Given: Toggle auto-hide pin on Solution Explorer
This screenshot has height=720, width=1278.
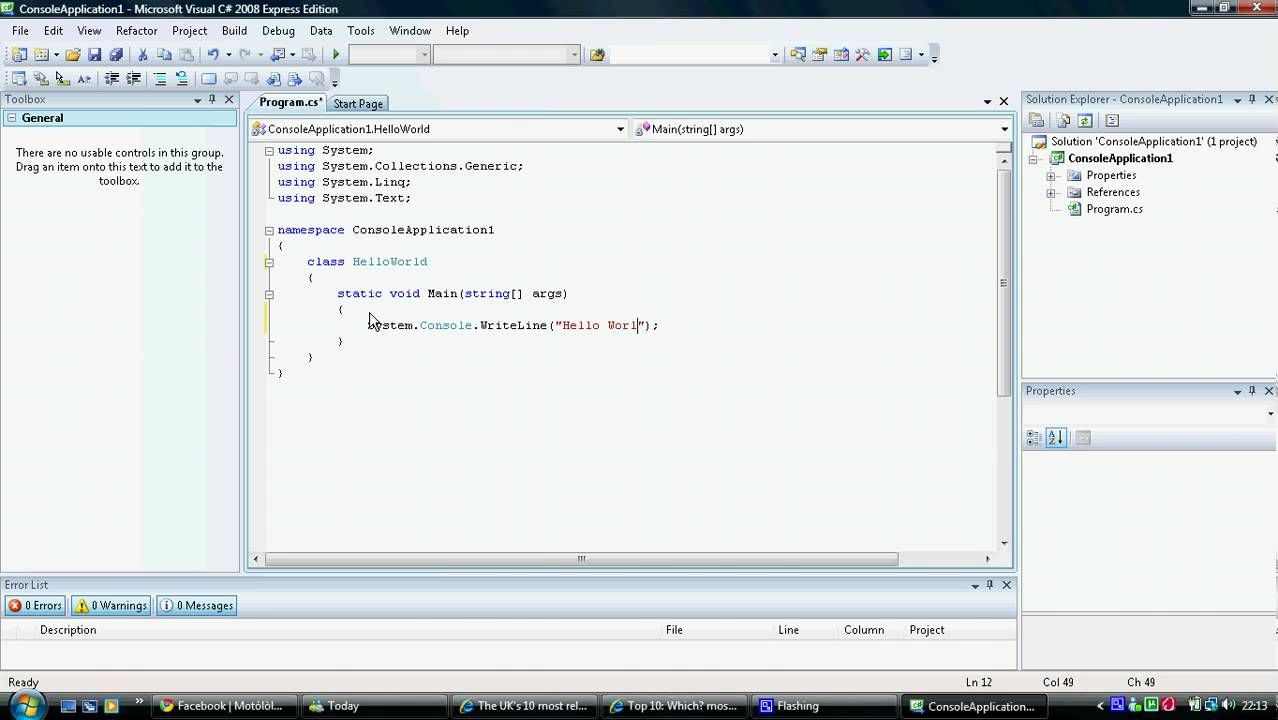Looking at the screenshot, I should tap(1252, 99).
